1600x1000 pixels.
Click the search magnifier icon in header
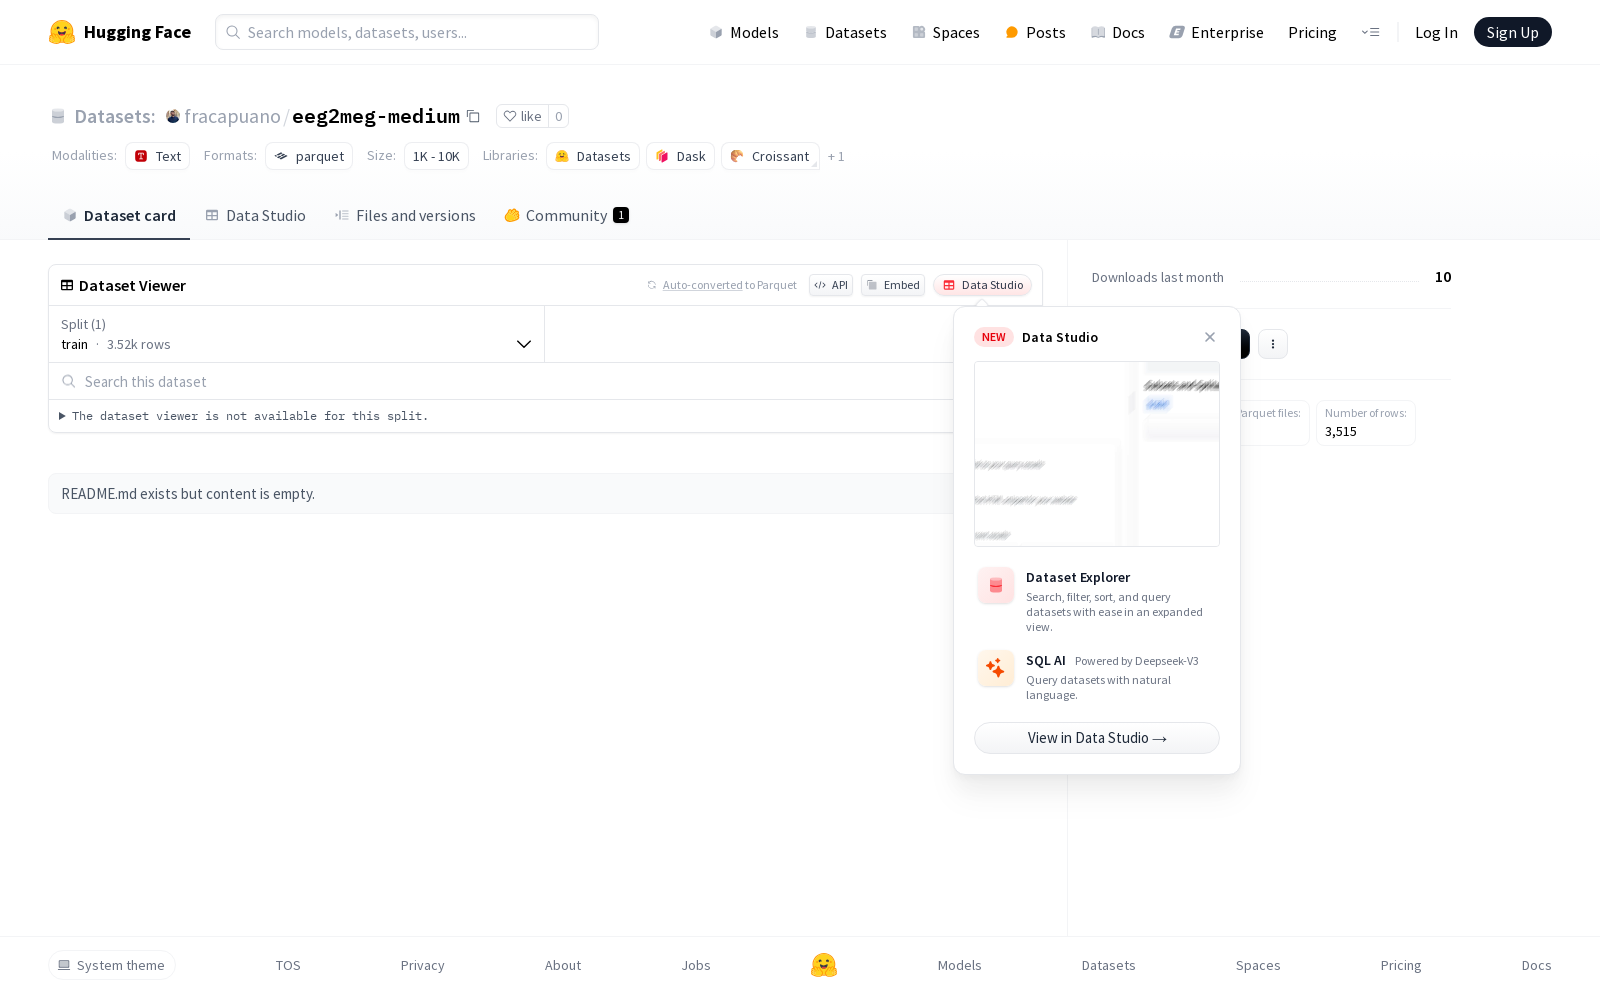233,32
